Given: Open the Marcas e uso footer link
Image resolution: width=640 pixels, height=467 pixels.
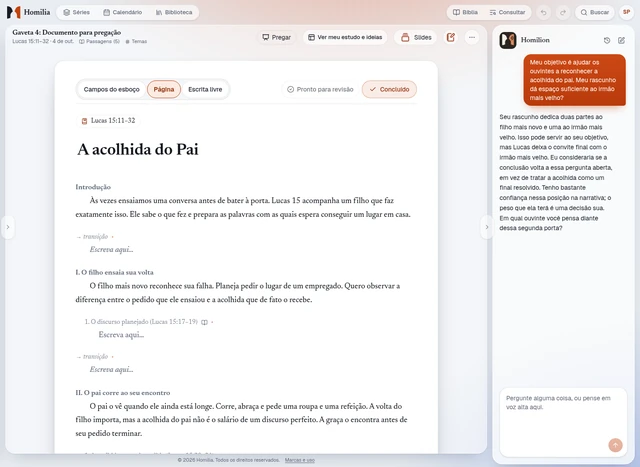Looking at the screenshot, I should [x=300, y=460].
